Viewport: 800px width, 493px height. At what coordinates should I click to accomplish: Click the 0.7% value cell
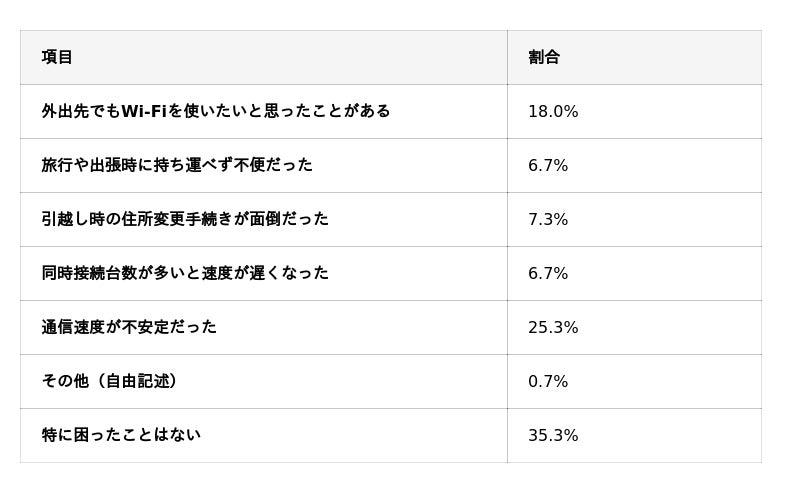click(548, 381)
